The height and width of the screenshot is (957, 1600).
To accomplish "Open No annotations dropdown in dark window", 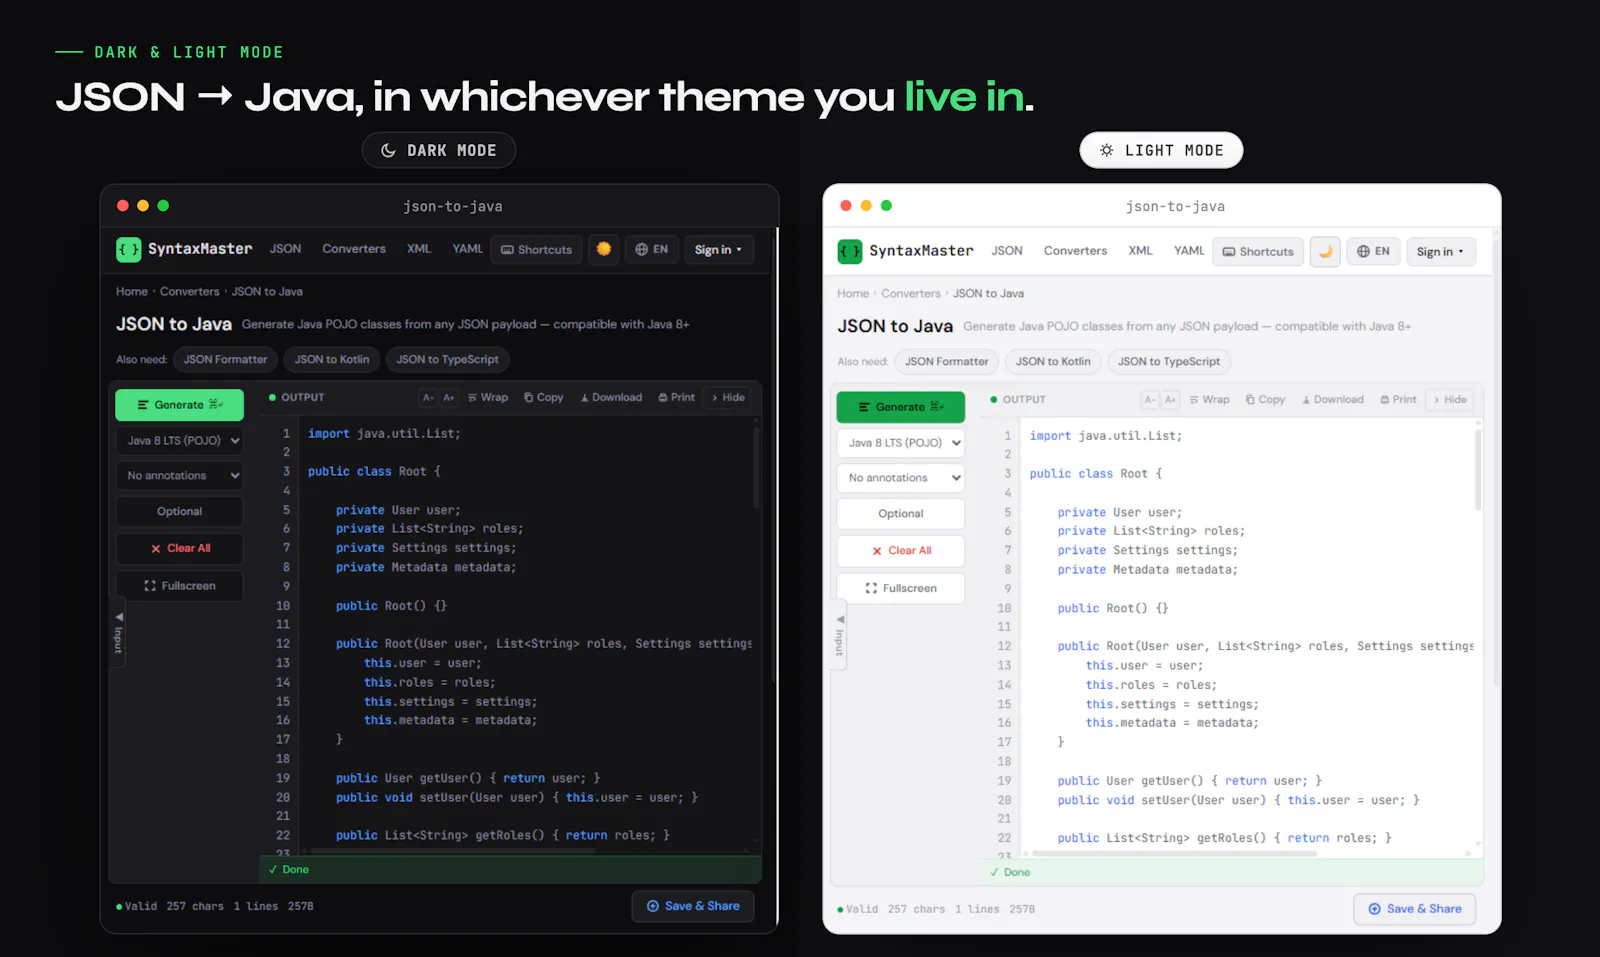I will [180, 475].
